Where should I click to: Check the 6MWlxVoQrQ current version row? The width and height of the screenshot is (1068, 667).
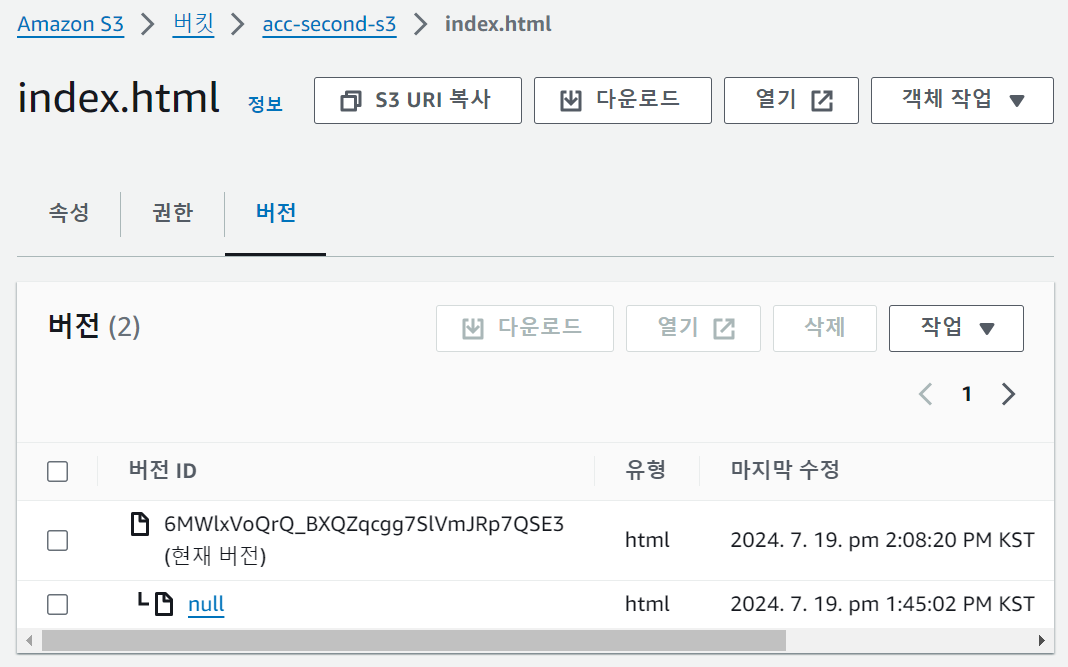coord(57,541)
